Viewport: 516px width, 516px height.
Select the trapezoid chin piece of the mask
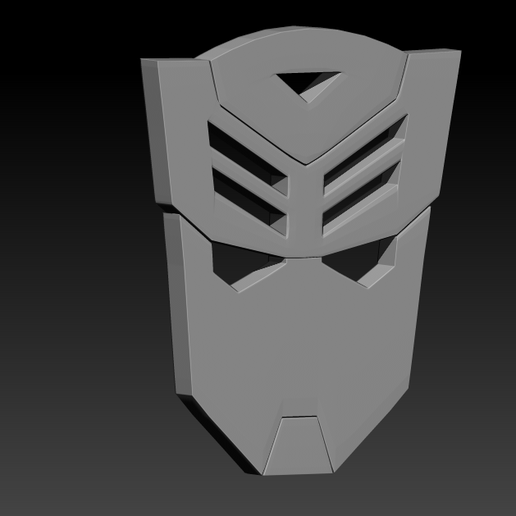pos(299,445)
